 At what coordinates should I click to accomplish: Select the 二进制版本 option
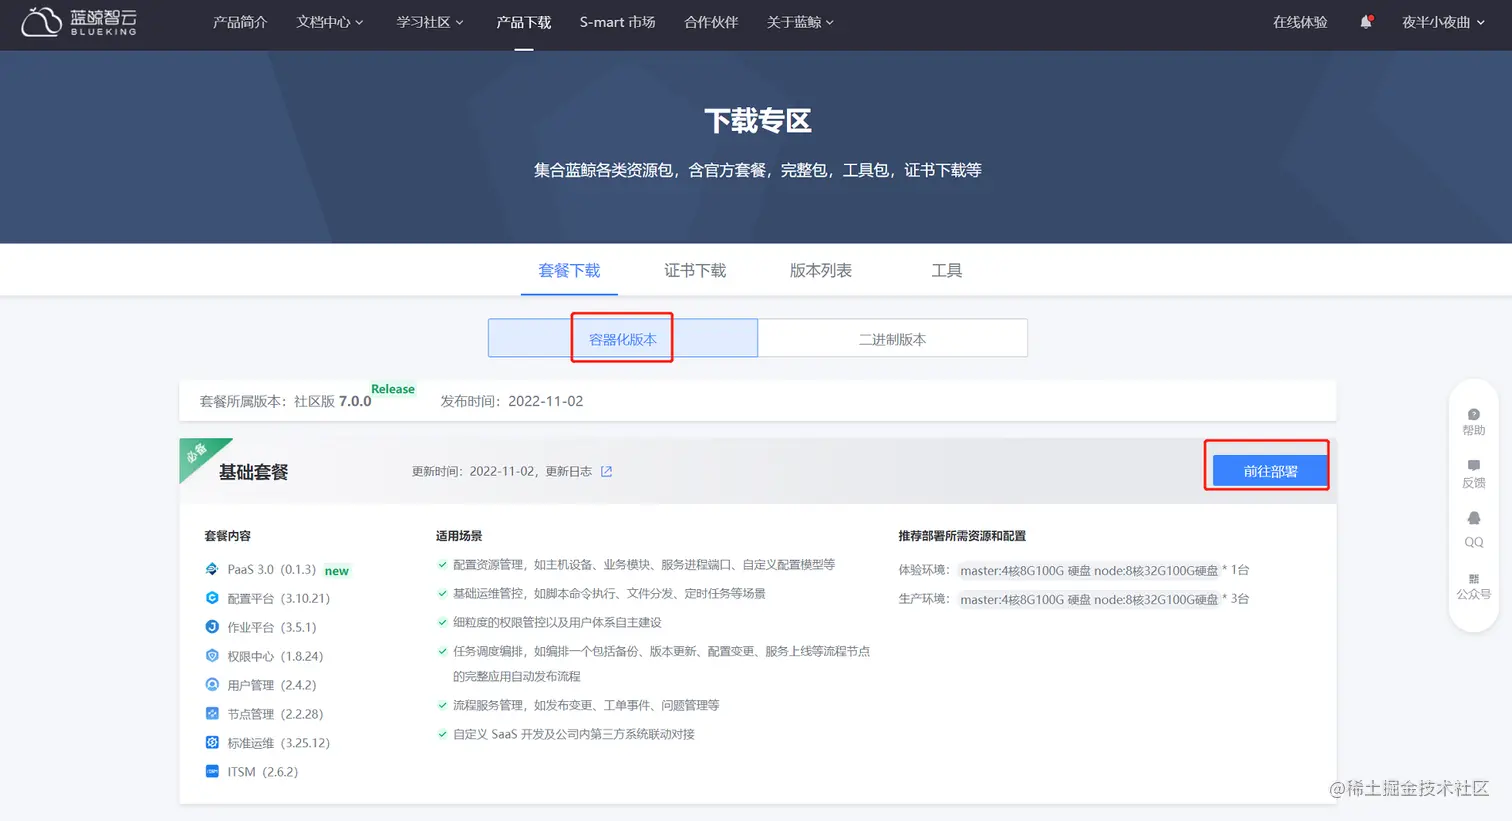click(892, 339)
